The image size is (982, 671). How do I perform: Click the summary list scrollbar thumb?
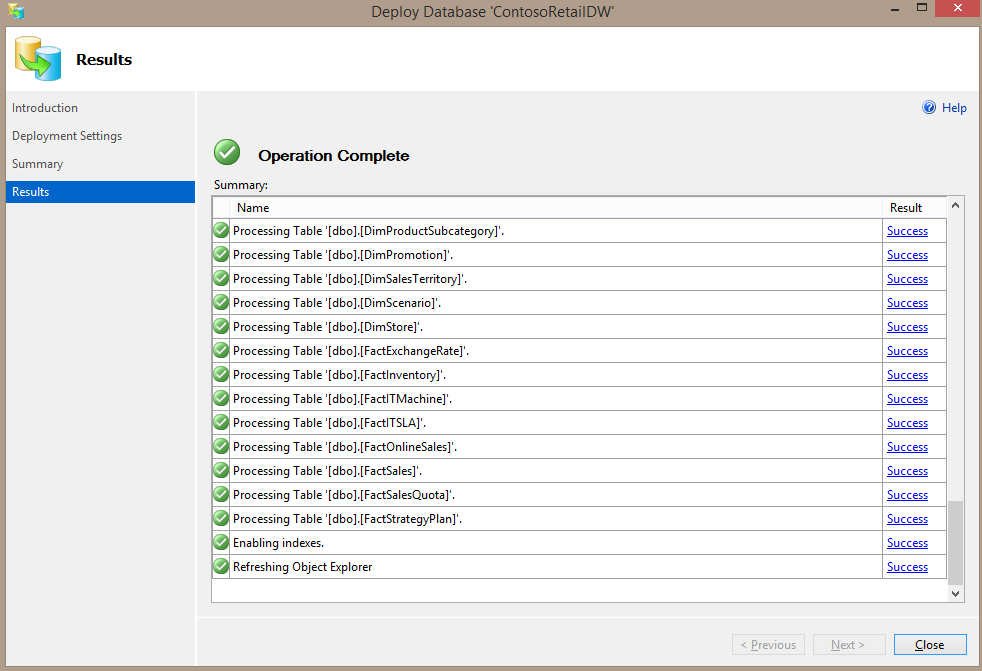click(955, 542)
